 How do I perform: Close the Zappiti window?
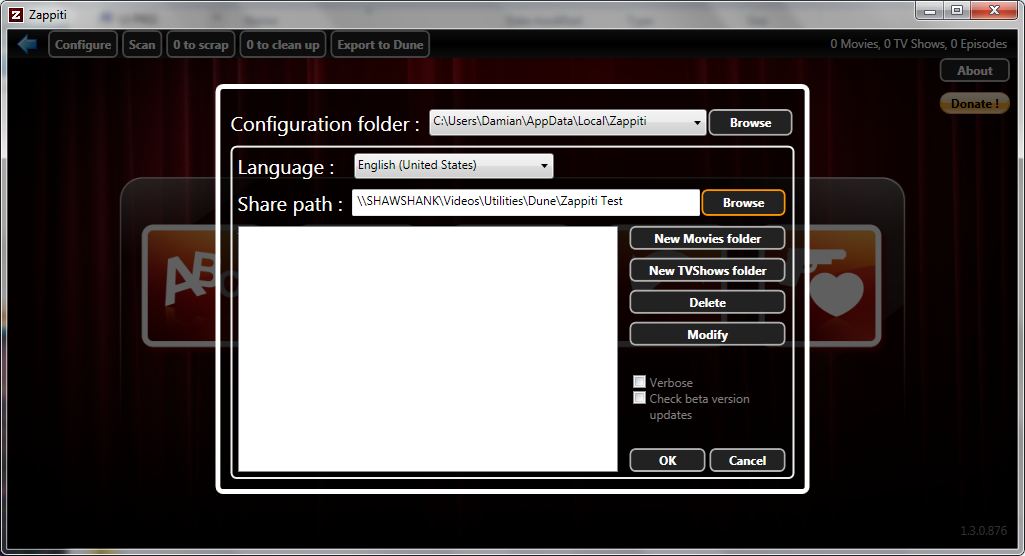pos(994,10)
